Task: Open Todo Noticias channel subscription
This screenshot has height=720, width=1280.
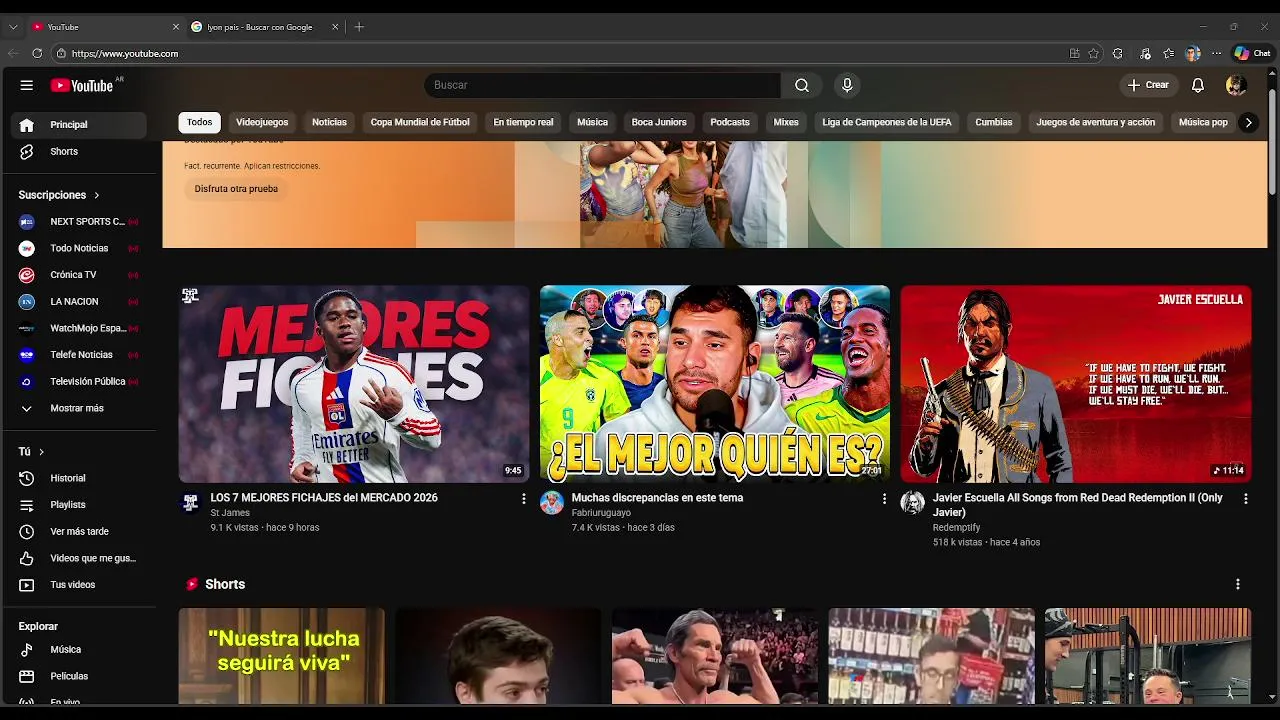Action: tap(79, 248)
